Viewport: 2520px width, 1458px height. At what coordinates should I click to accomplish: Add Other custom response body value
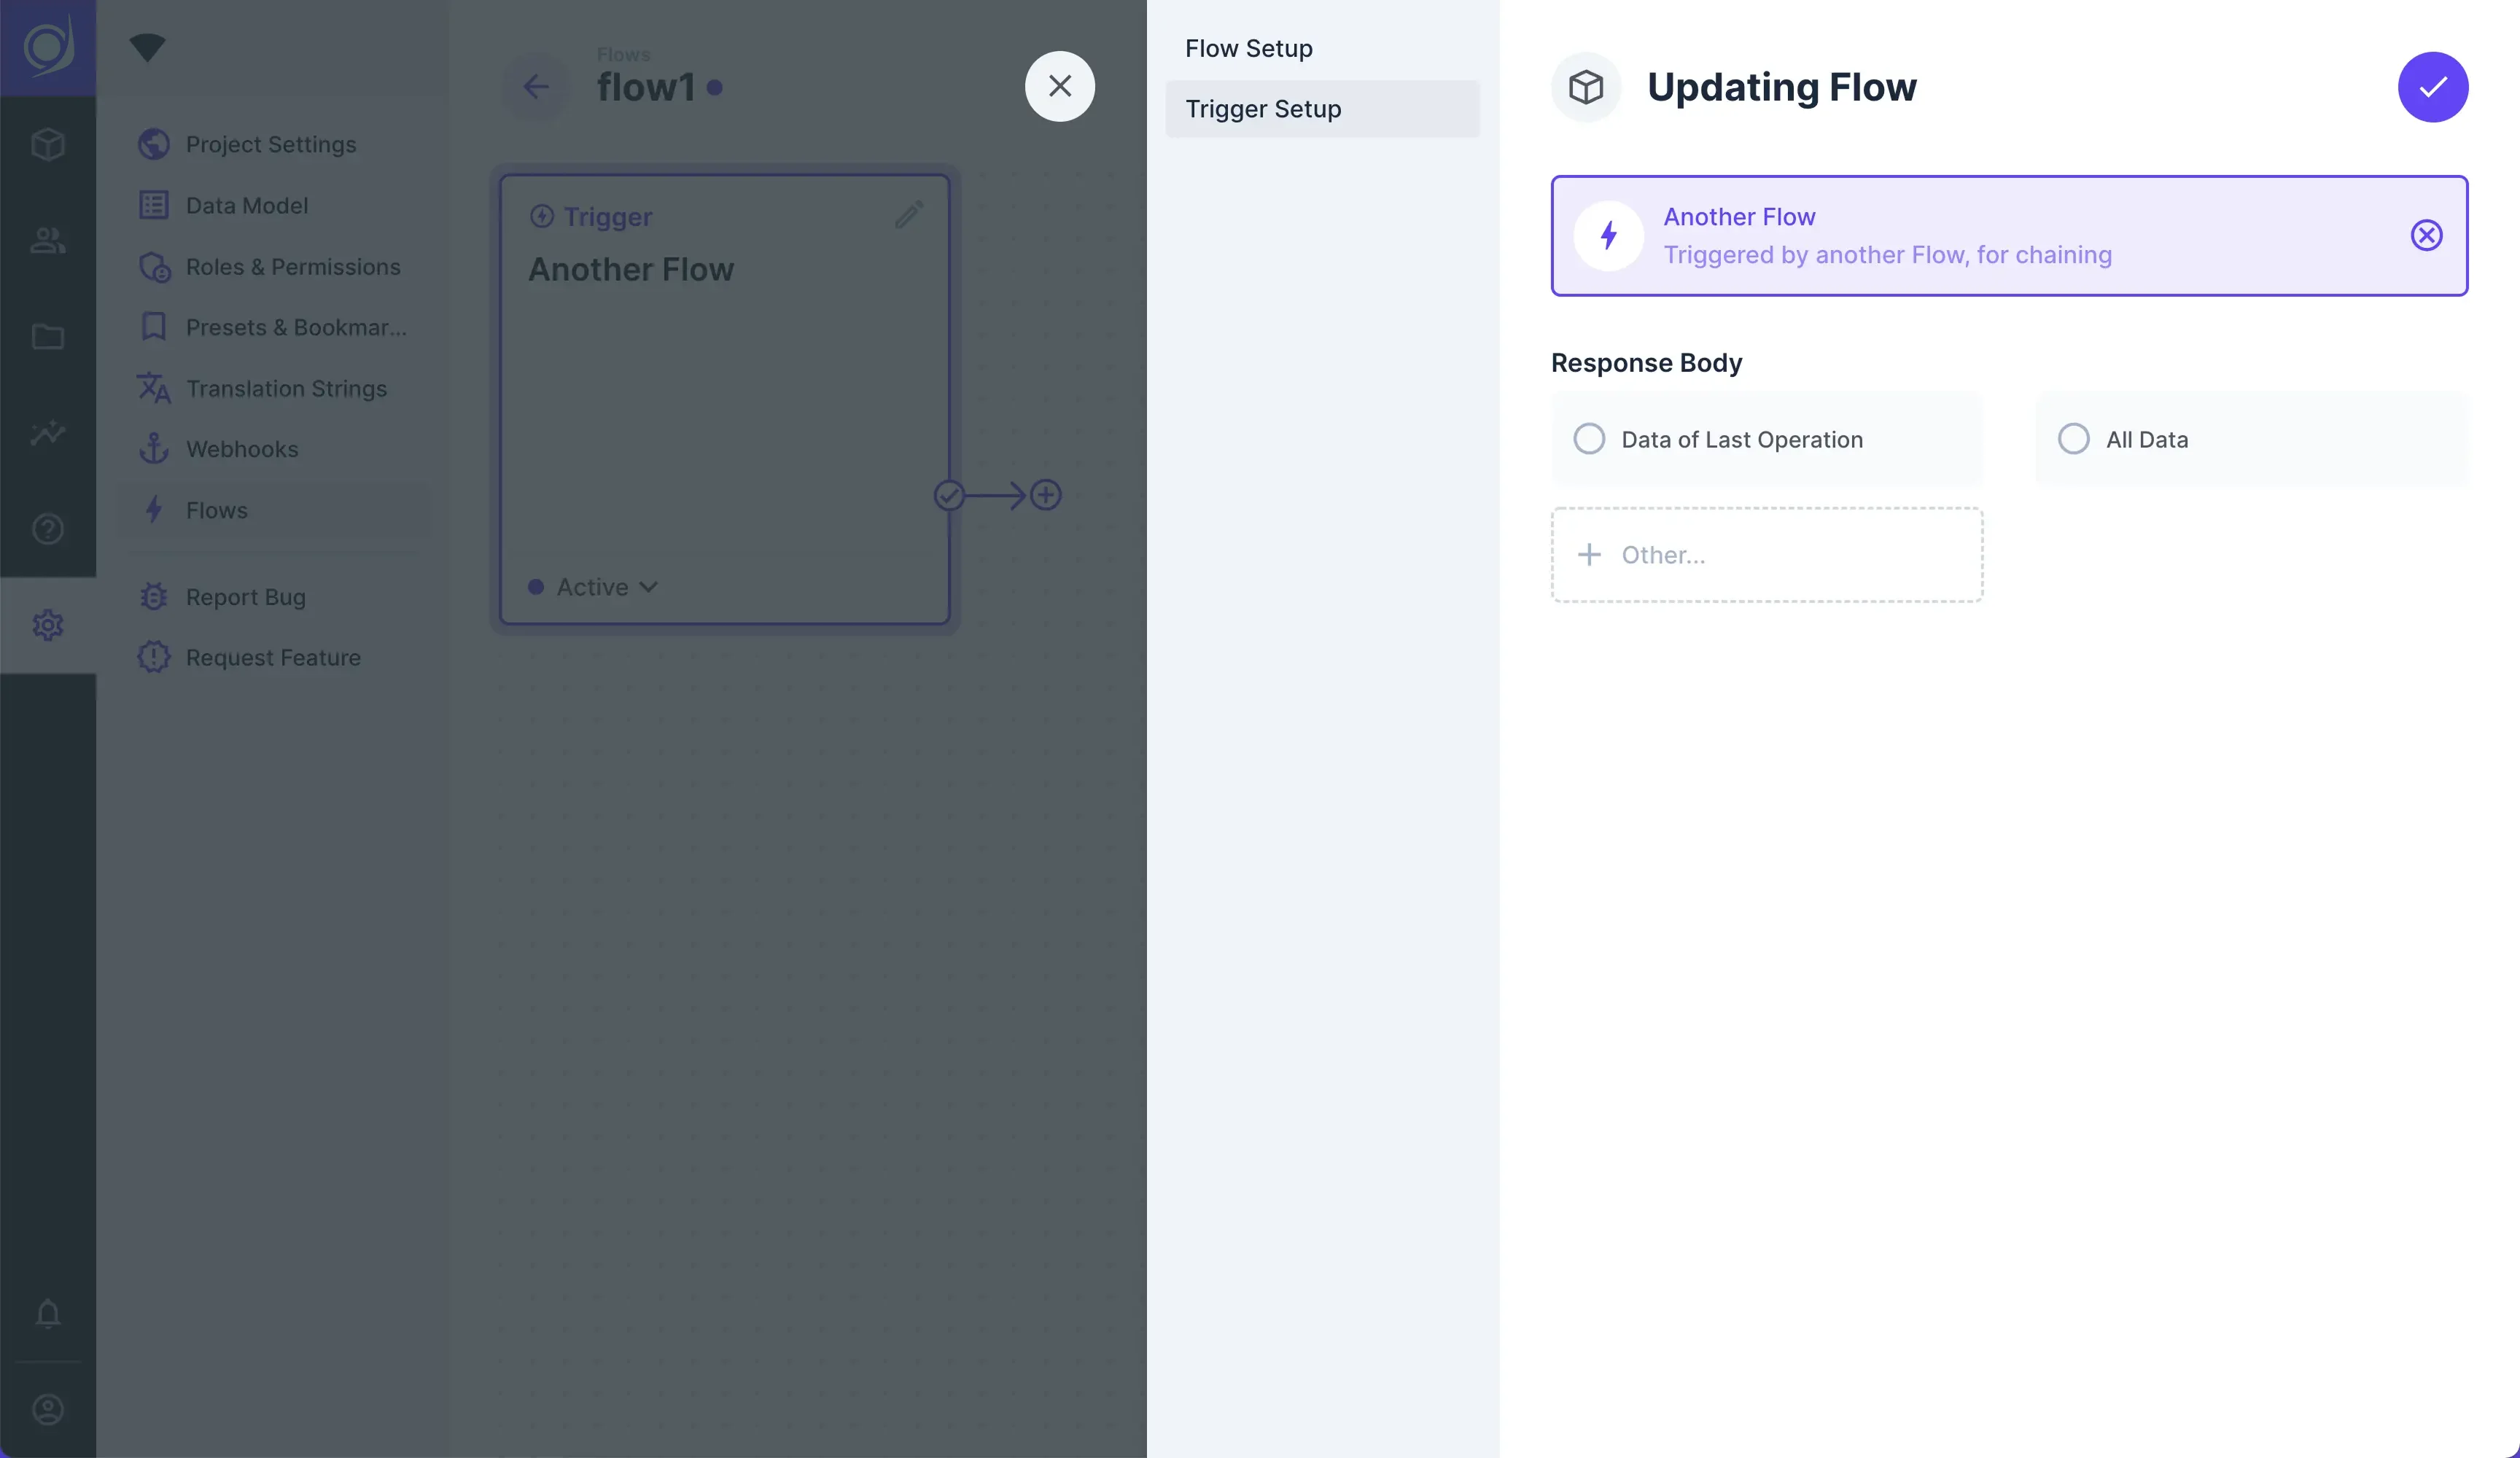(1766, 555)
